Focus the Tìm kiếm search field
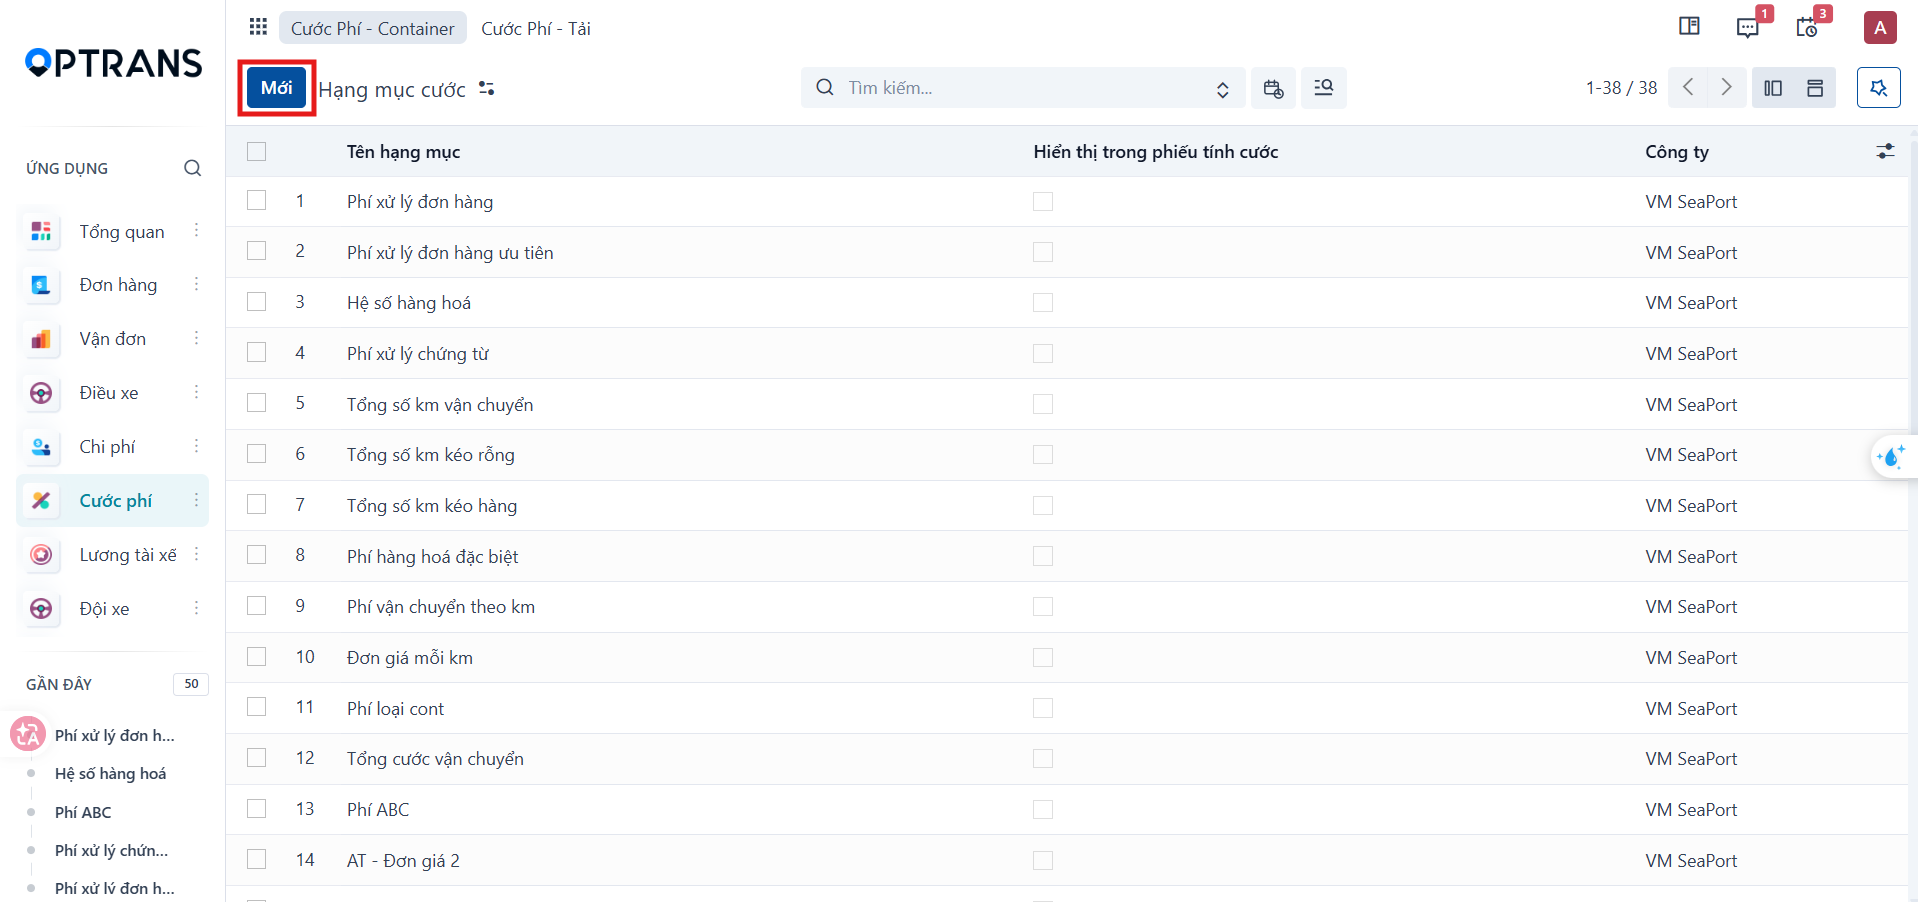 click(1023, 88)
